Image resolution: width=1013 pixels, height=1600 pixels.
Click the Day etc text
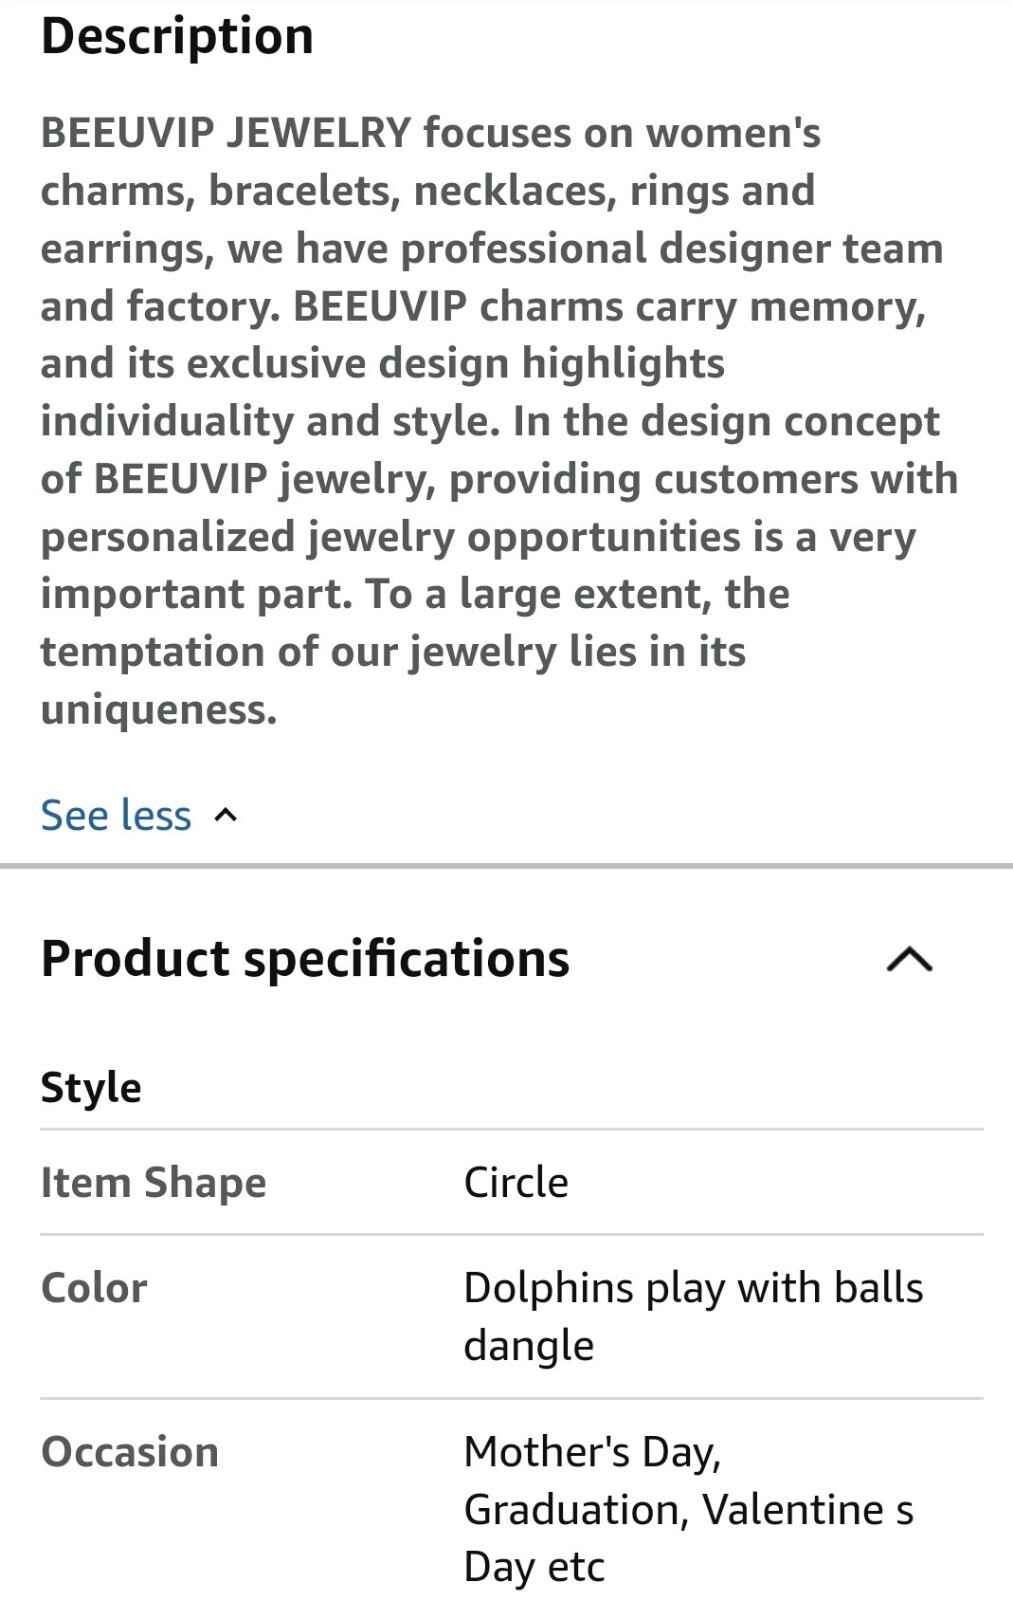pos(534,1567)
